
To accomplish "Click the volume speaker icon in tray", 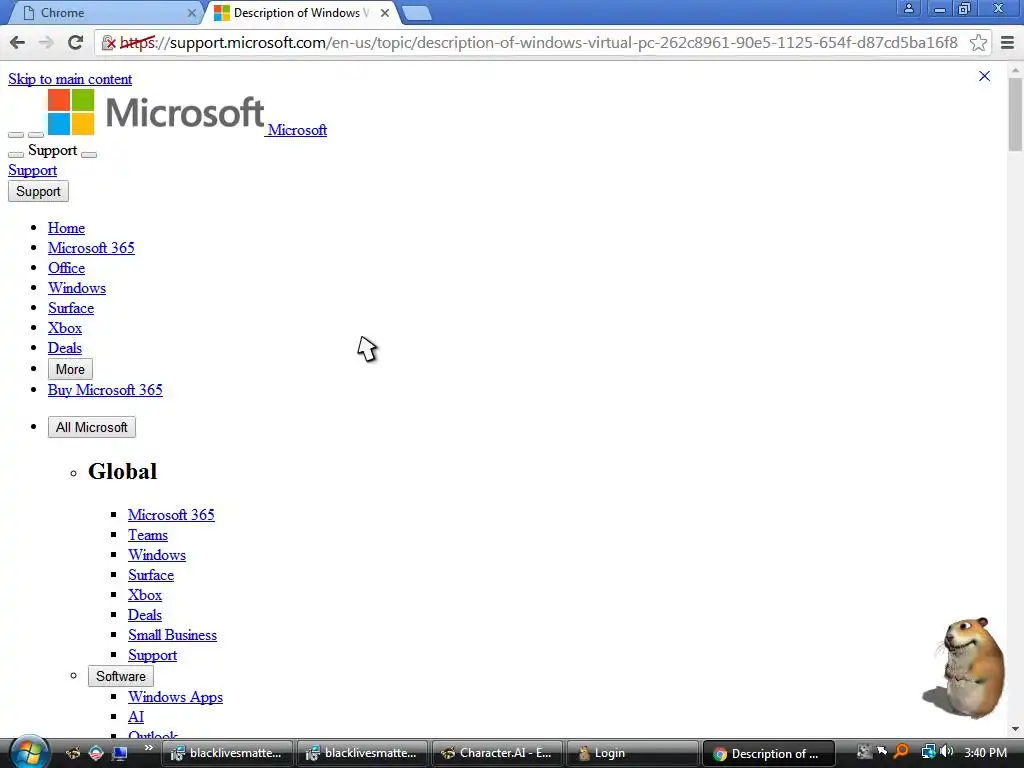I will [946, 752].
